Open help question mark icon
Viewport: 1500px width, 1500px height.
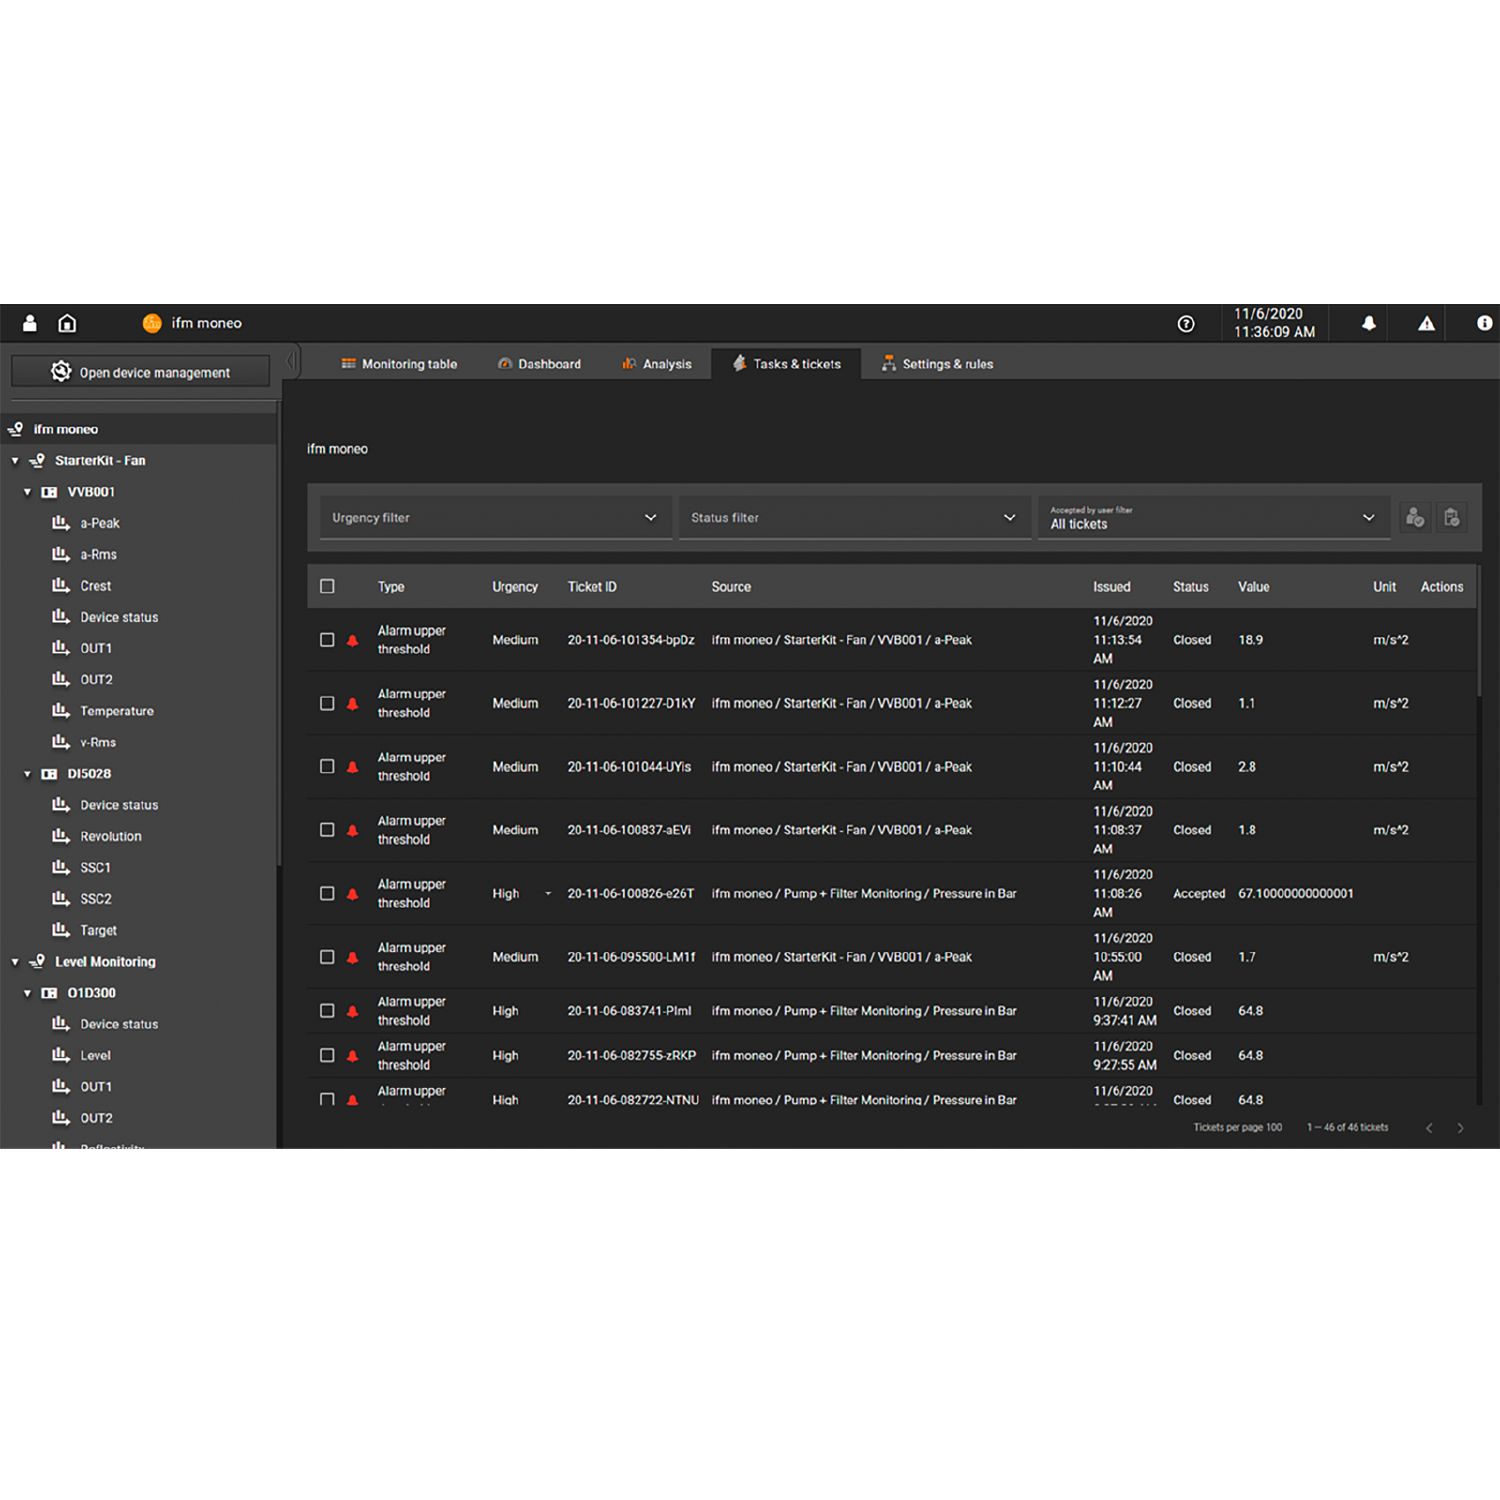pos(1186,323)
